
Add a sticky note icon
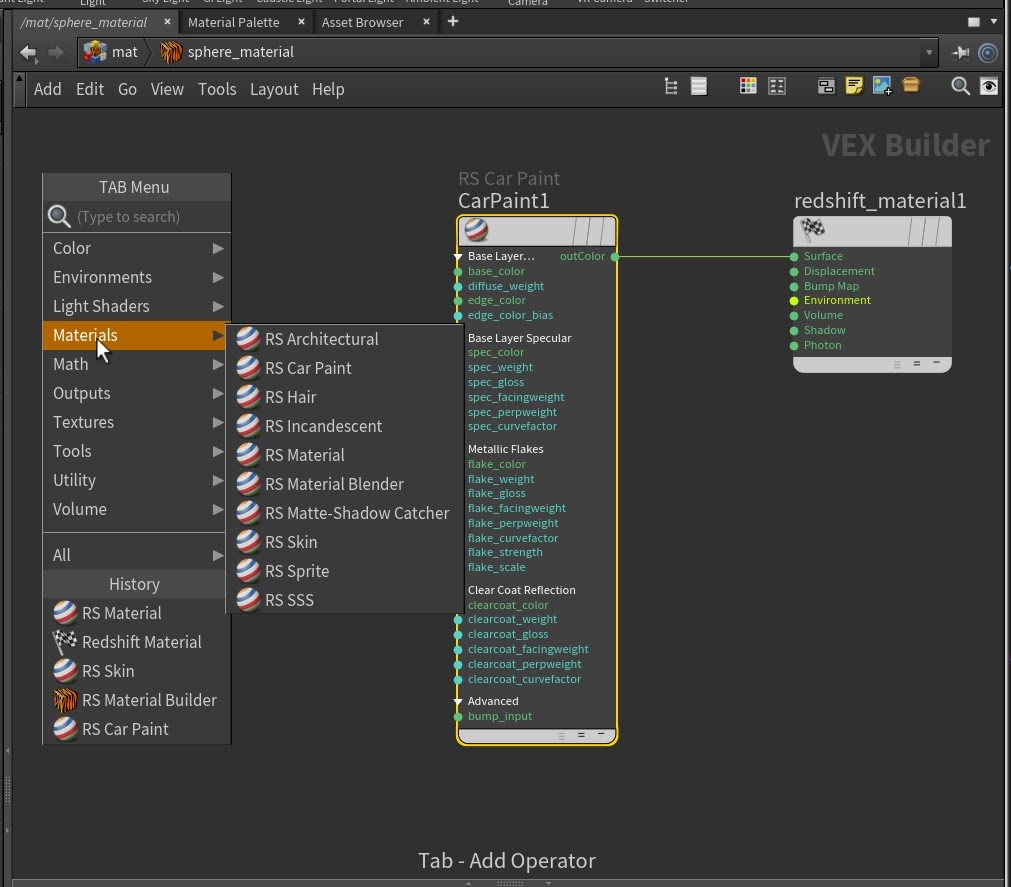[x=854, y=86]
